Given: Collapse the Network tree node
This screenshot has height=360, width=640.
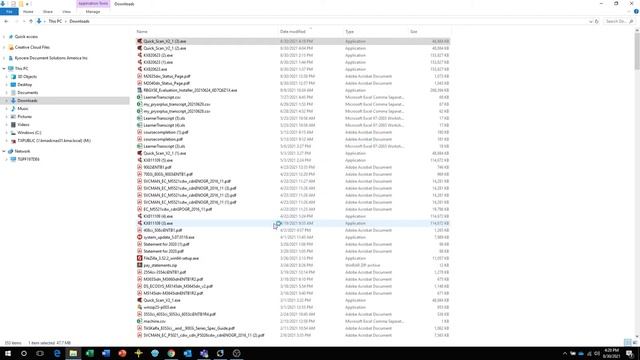Looking at the screenshot, I should (4, 151).
